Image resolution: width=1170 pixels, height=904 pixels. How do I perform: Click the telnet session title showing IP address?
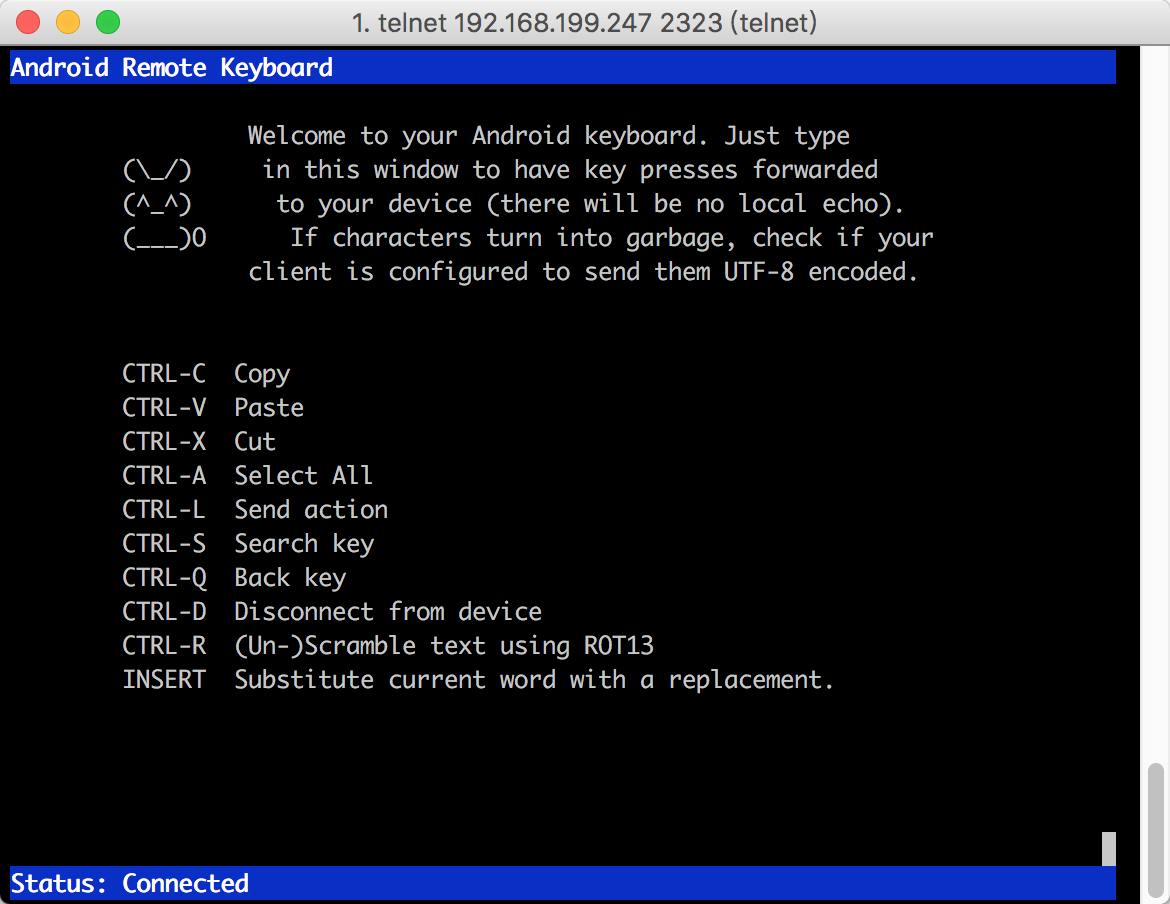tap(585, 22)
